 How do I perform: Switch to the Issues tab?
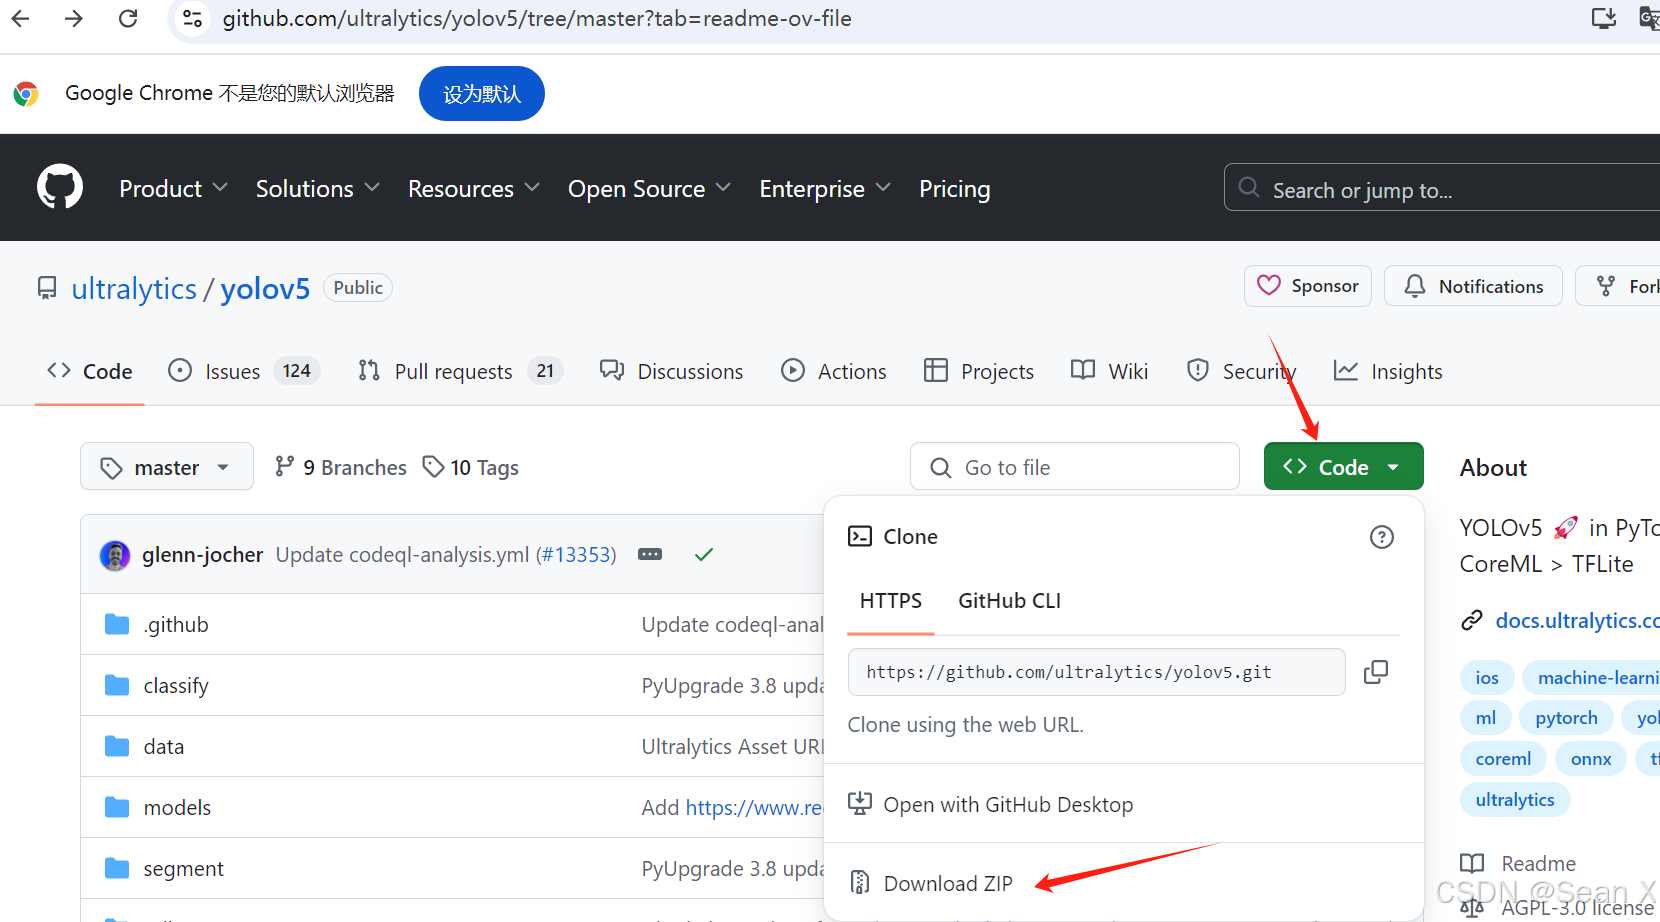[x=243, y=371]
